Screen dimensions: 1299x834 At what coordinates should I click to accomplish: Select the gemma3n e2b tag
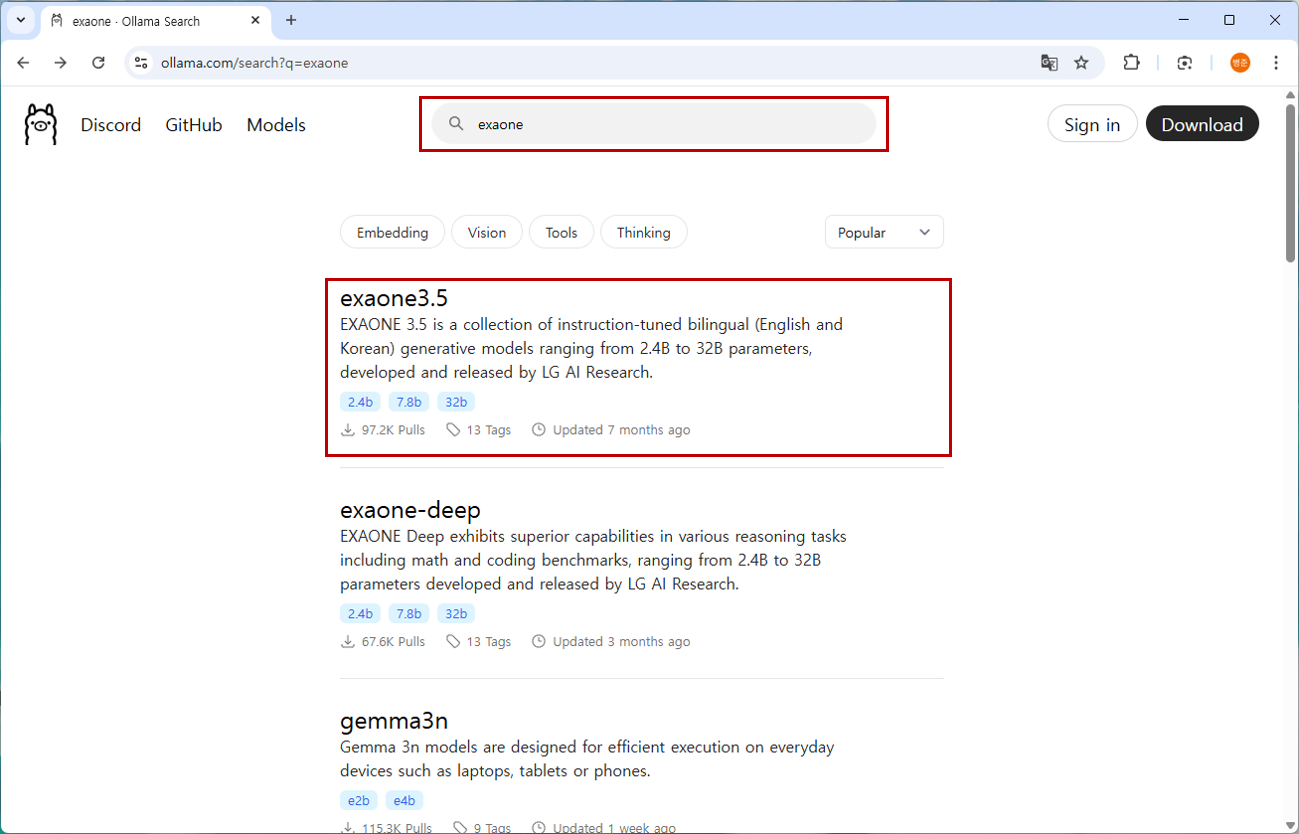358,800
